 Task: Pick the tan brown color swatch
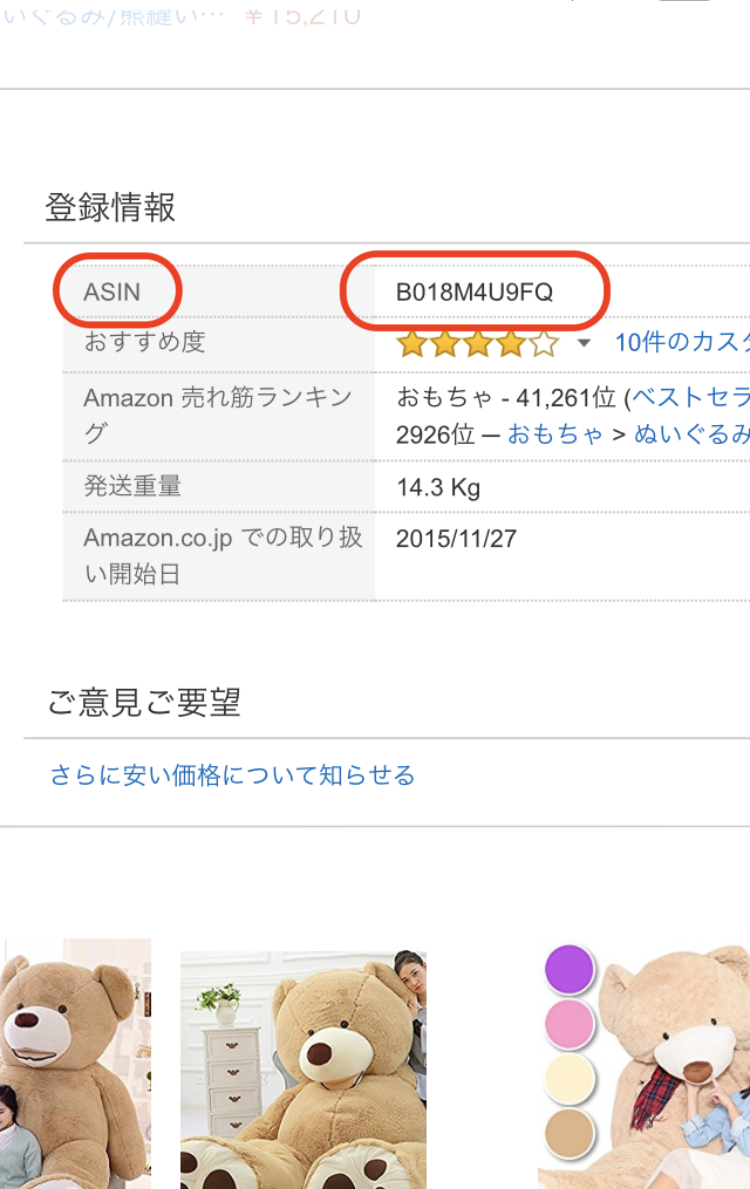click(x=570, y=1134)
